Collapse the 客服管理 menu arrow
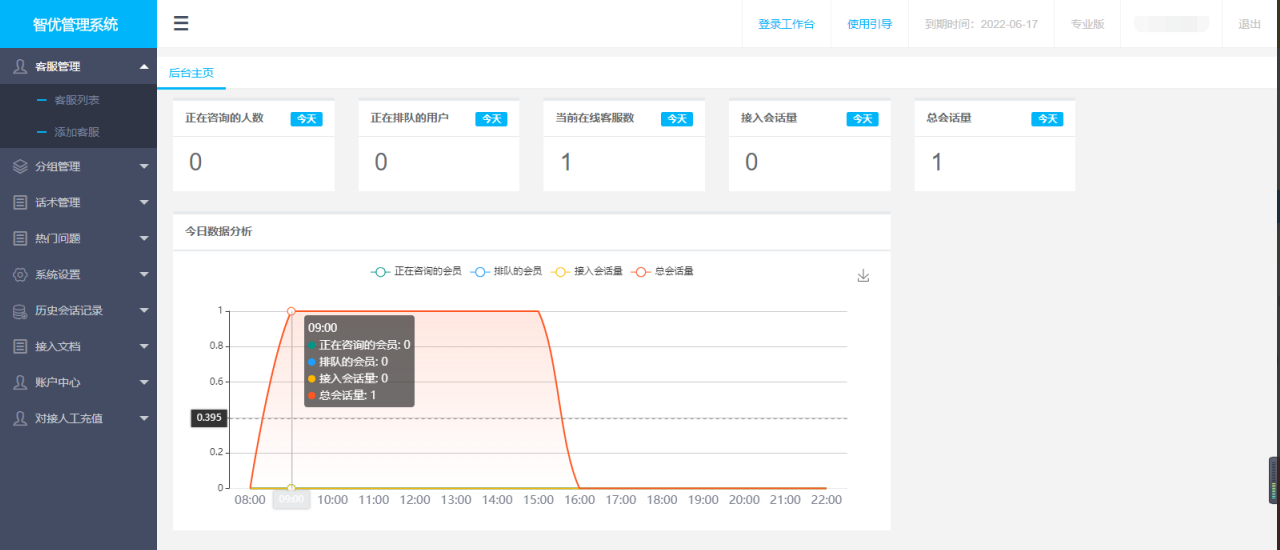 [x=144, y=67]
